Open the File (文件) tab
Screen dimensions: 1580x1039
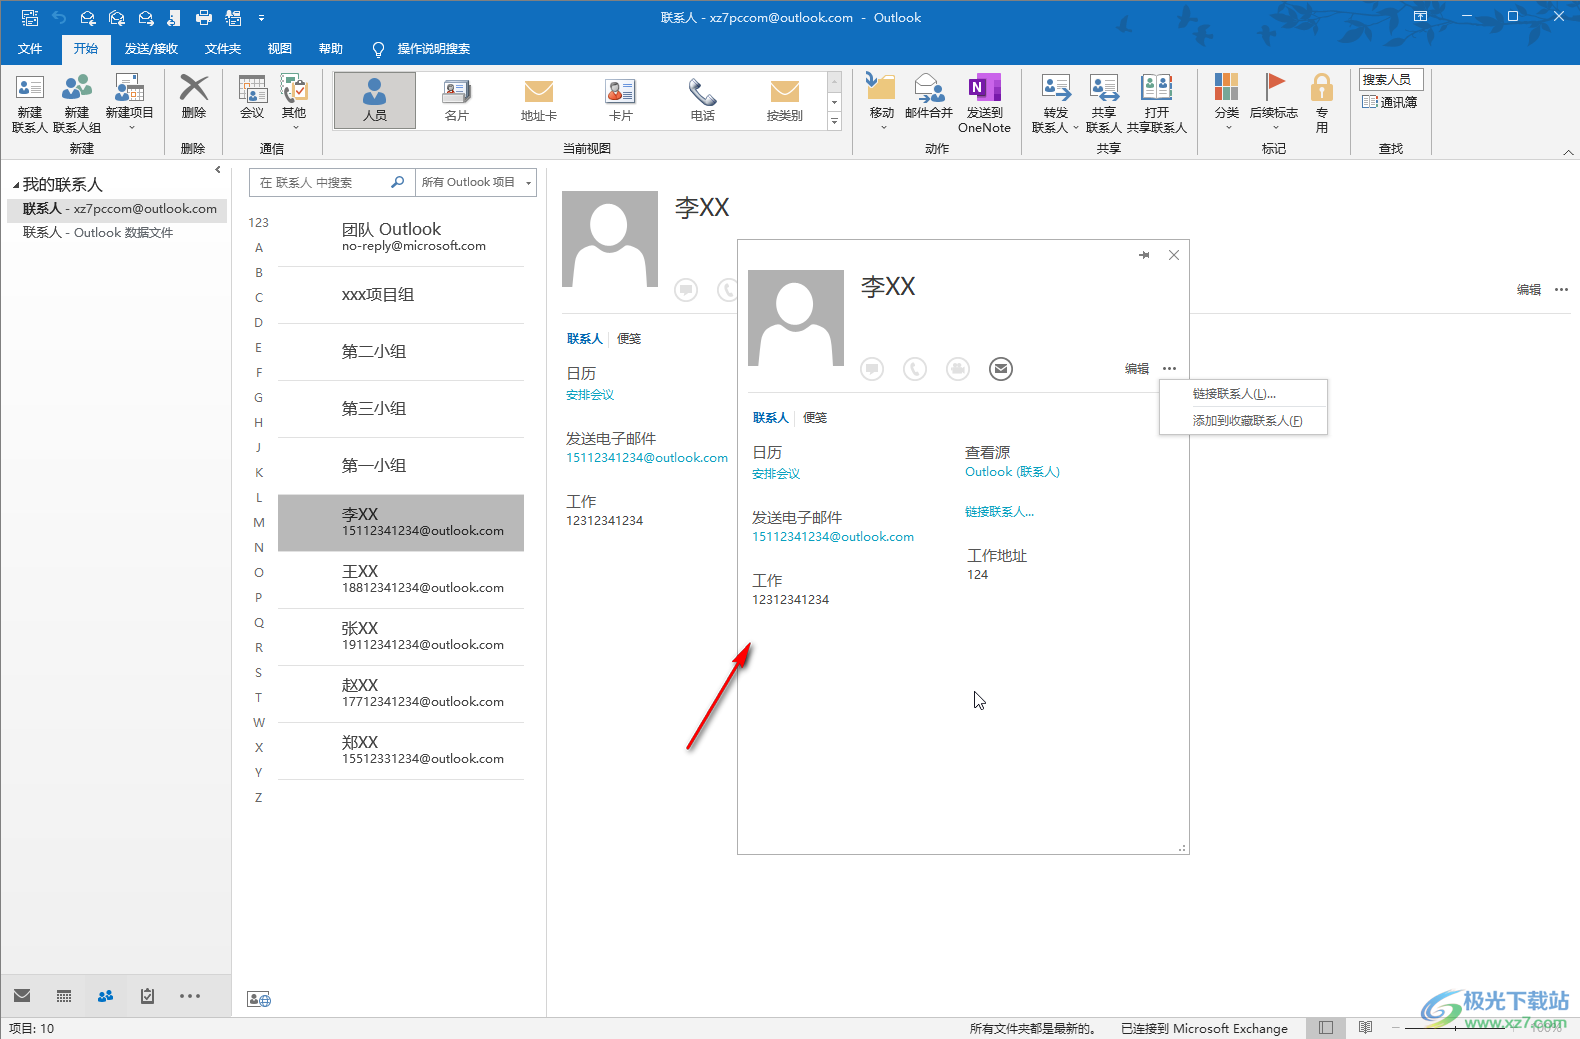tap(30, 48)
